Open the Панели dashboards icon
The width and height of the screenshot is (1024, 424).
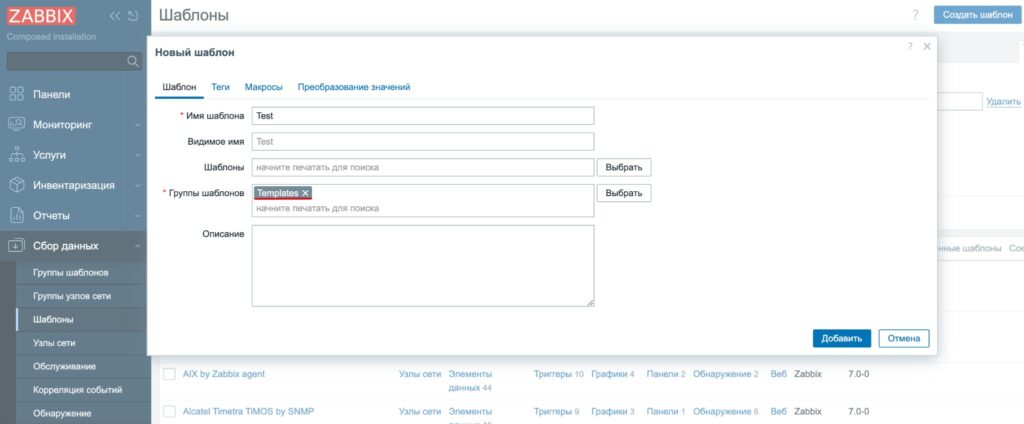pos(16,94)
